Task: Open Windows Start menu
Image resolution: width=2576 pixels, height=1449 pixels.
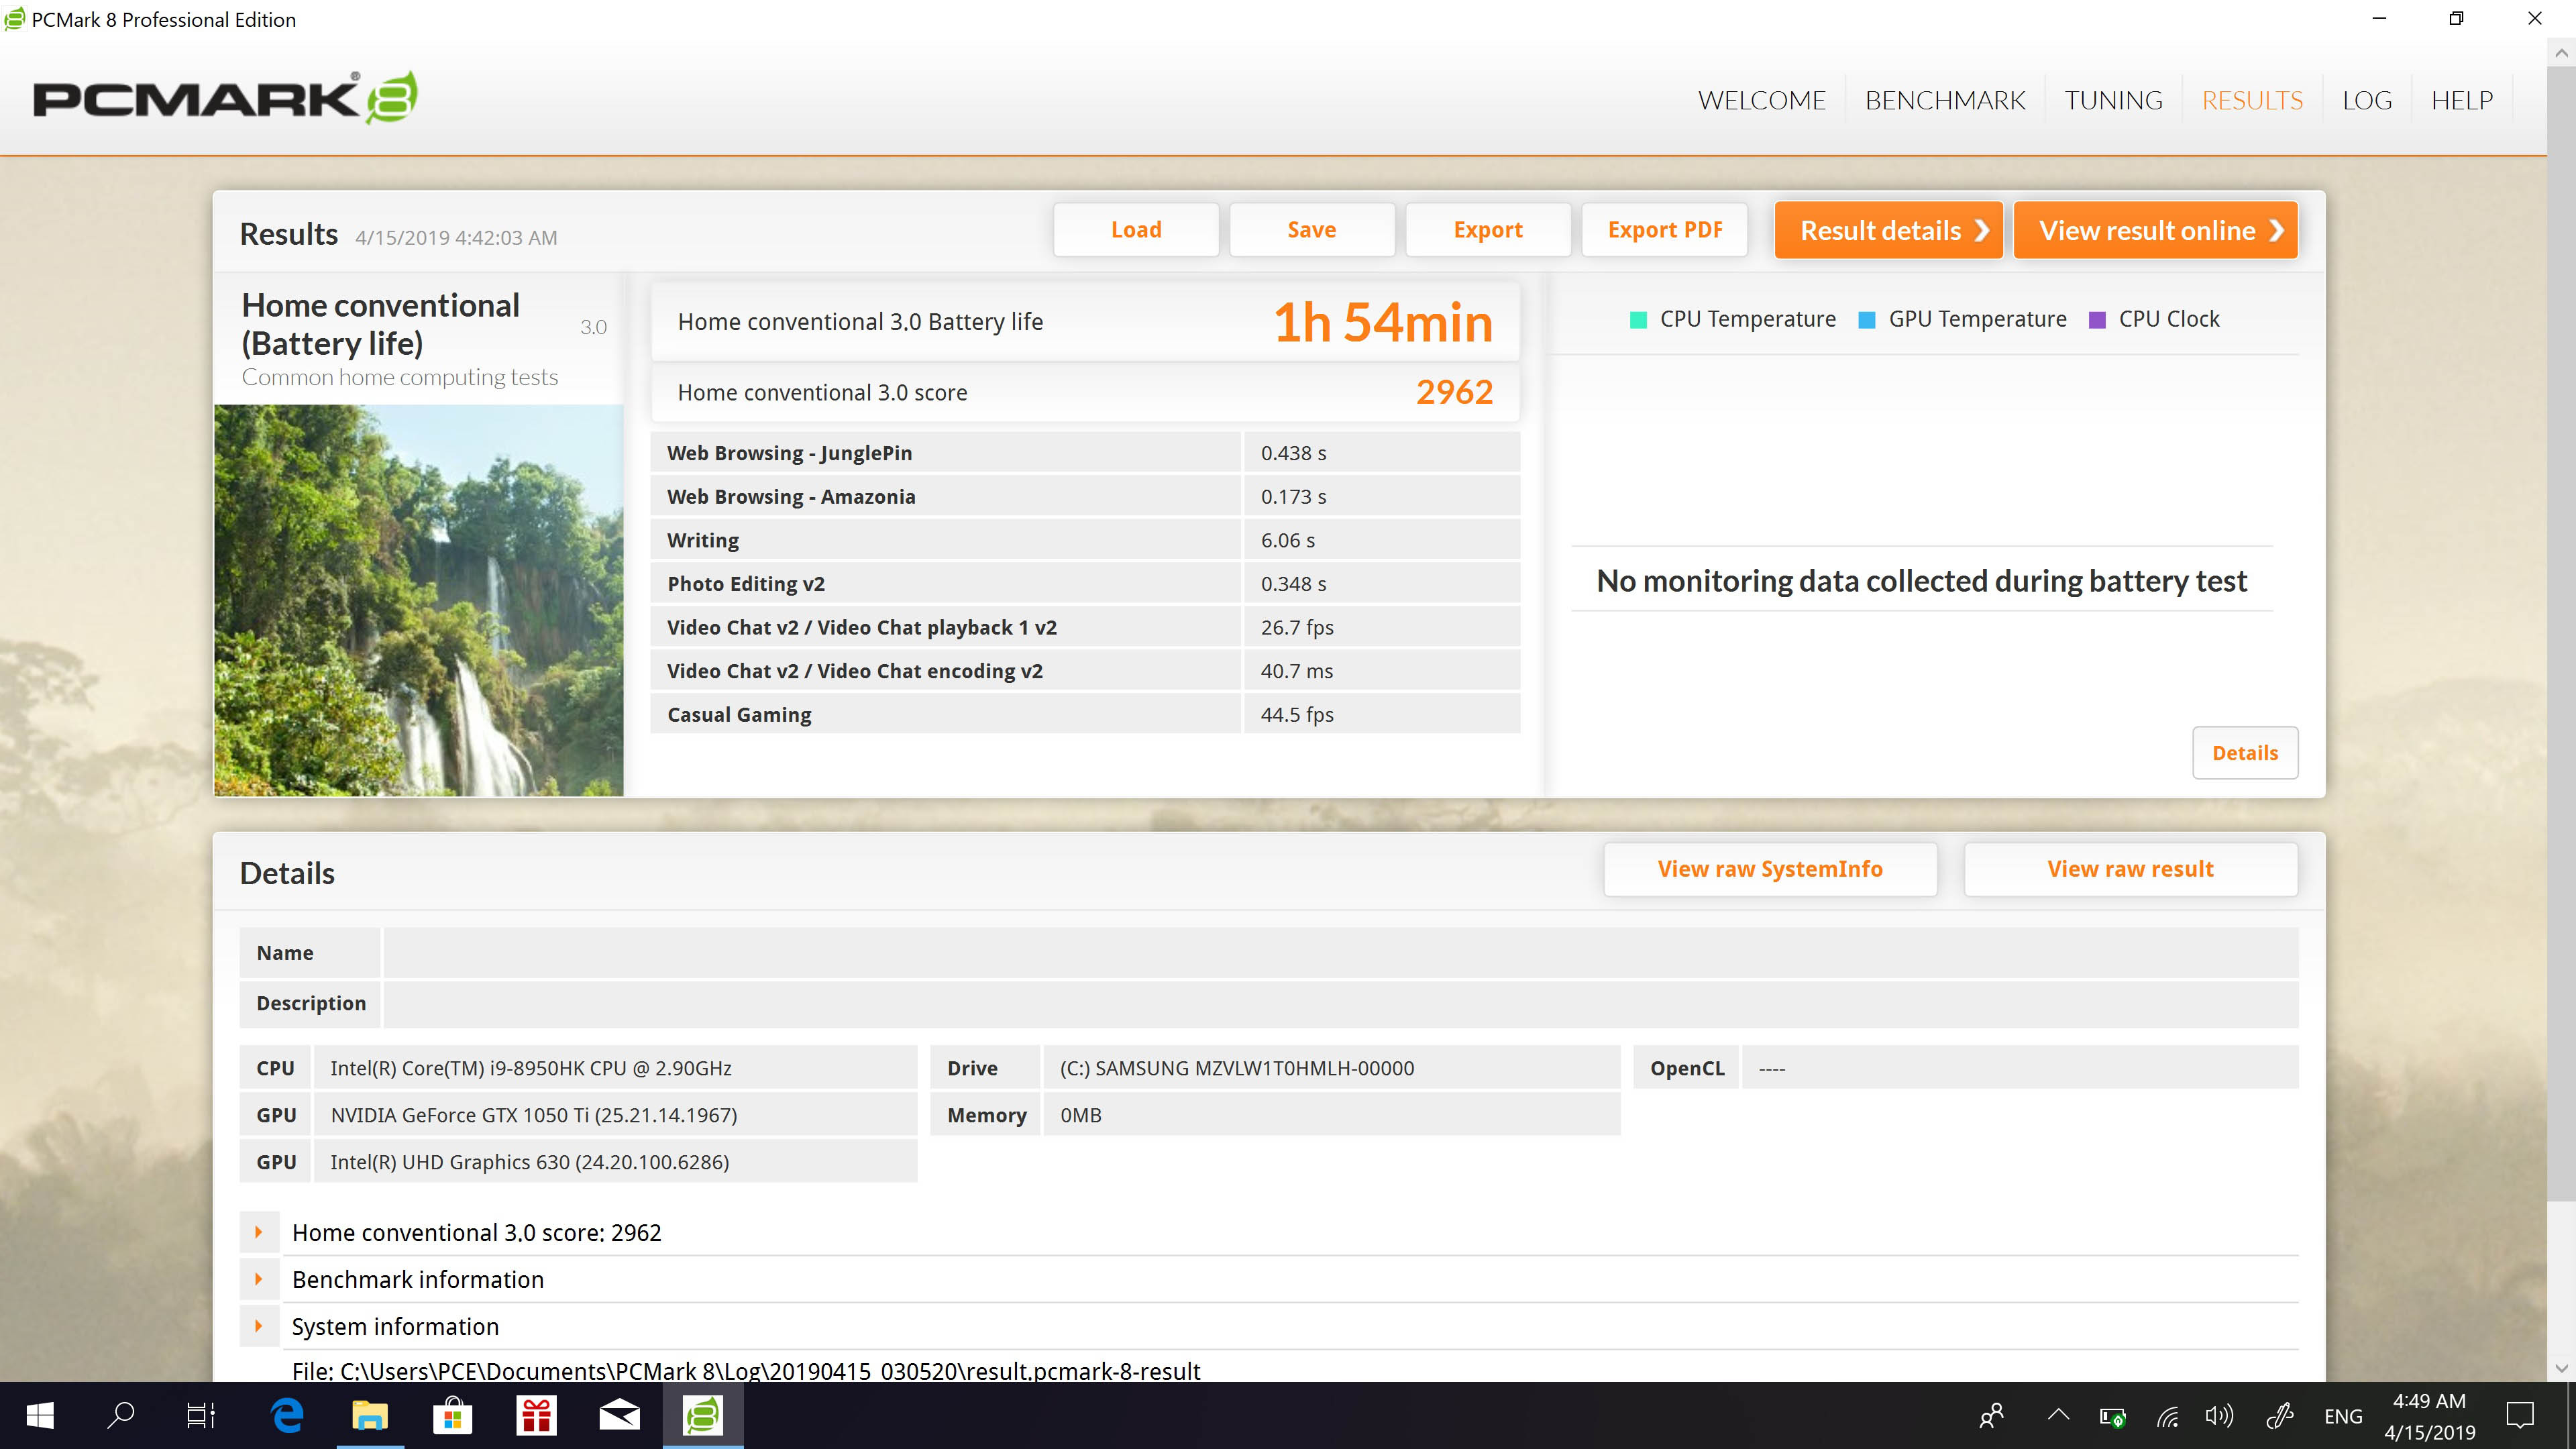Action: click(40, 1415)
